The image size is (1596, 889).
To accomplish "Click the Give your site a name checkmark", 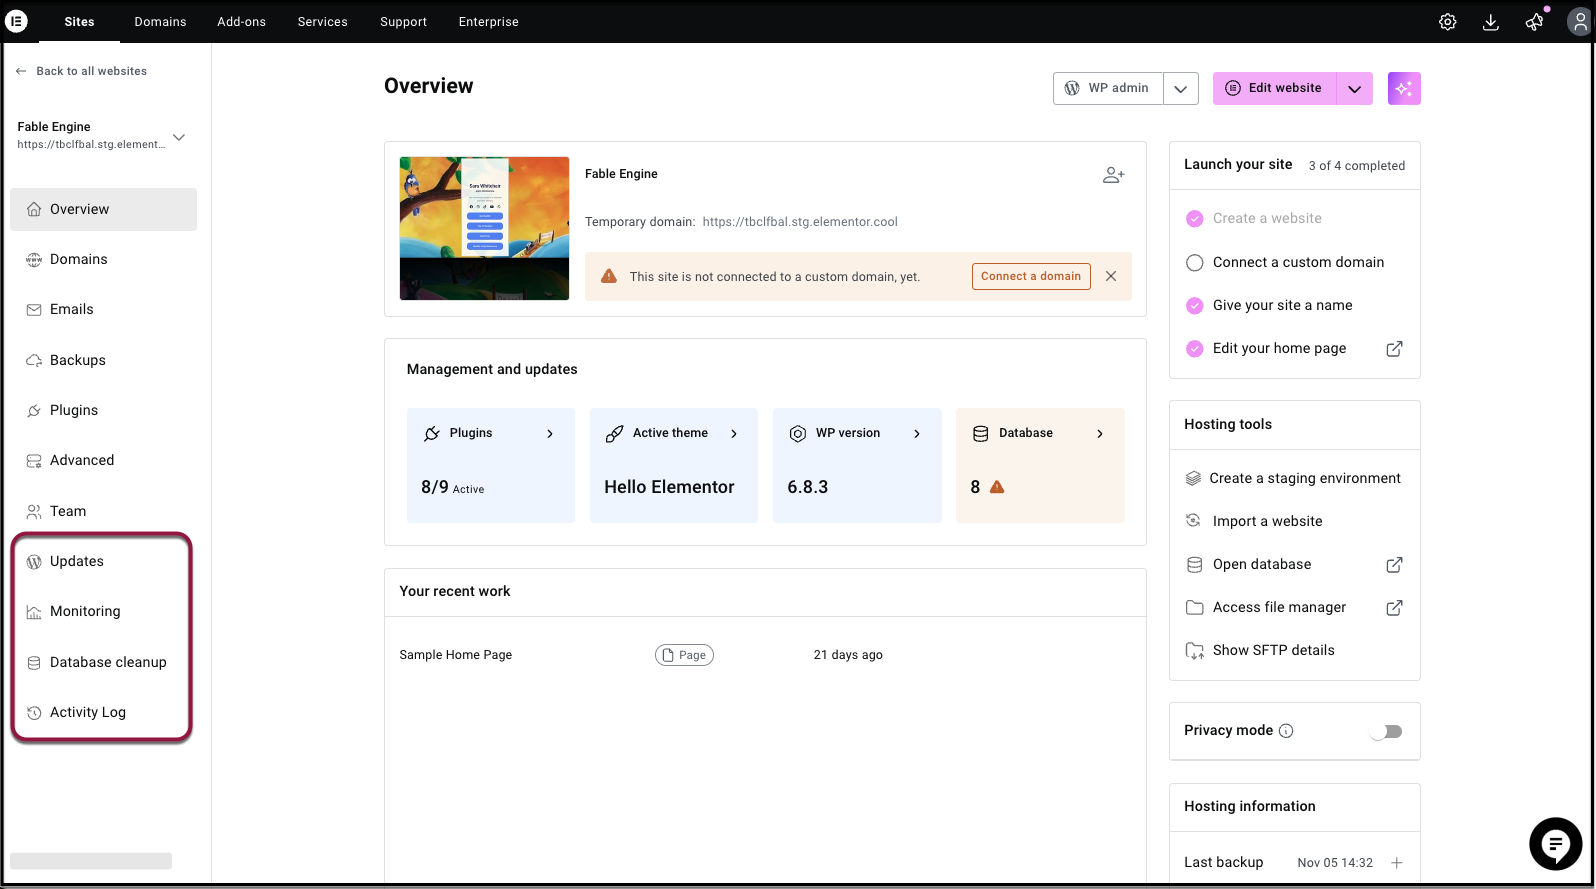I will pos(1194,306).
